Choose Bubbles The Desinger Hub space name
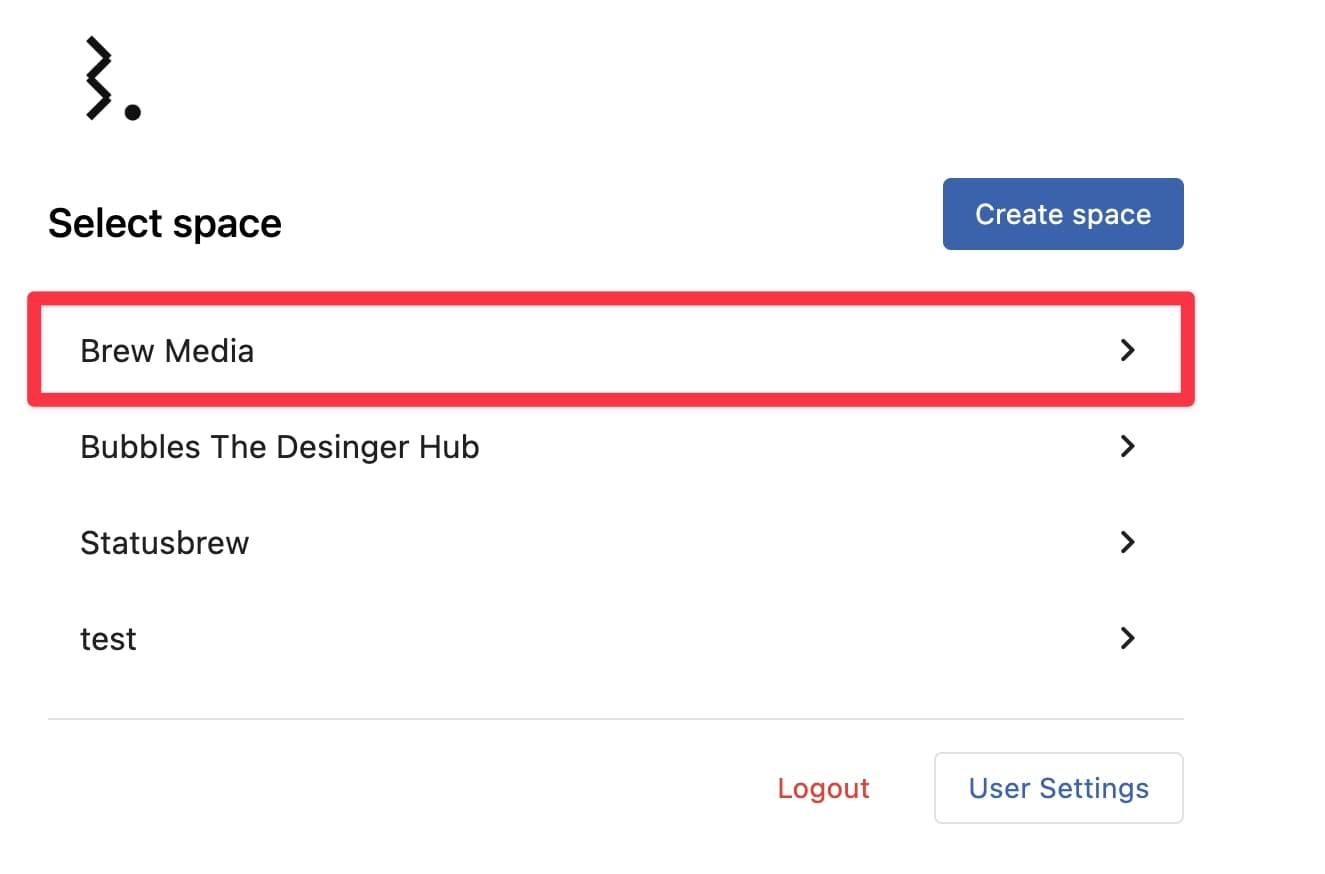 (279, 447)
